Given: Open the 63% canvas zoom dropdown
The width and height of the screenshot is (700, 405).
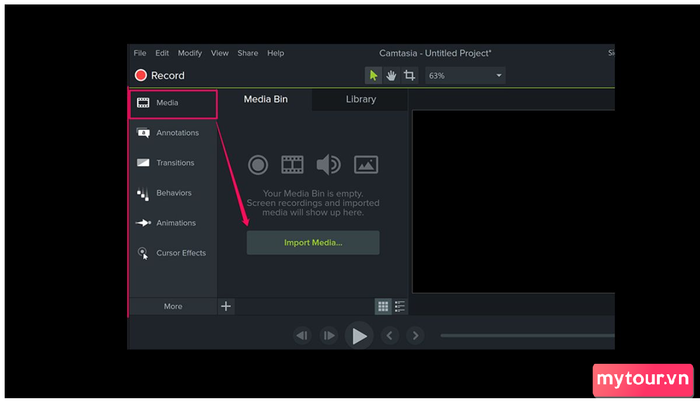Looking at the screenshot, I should click(x=465, y=75).
